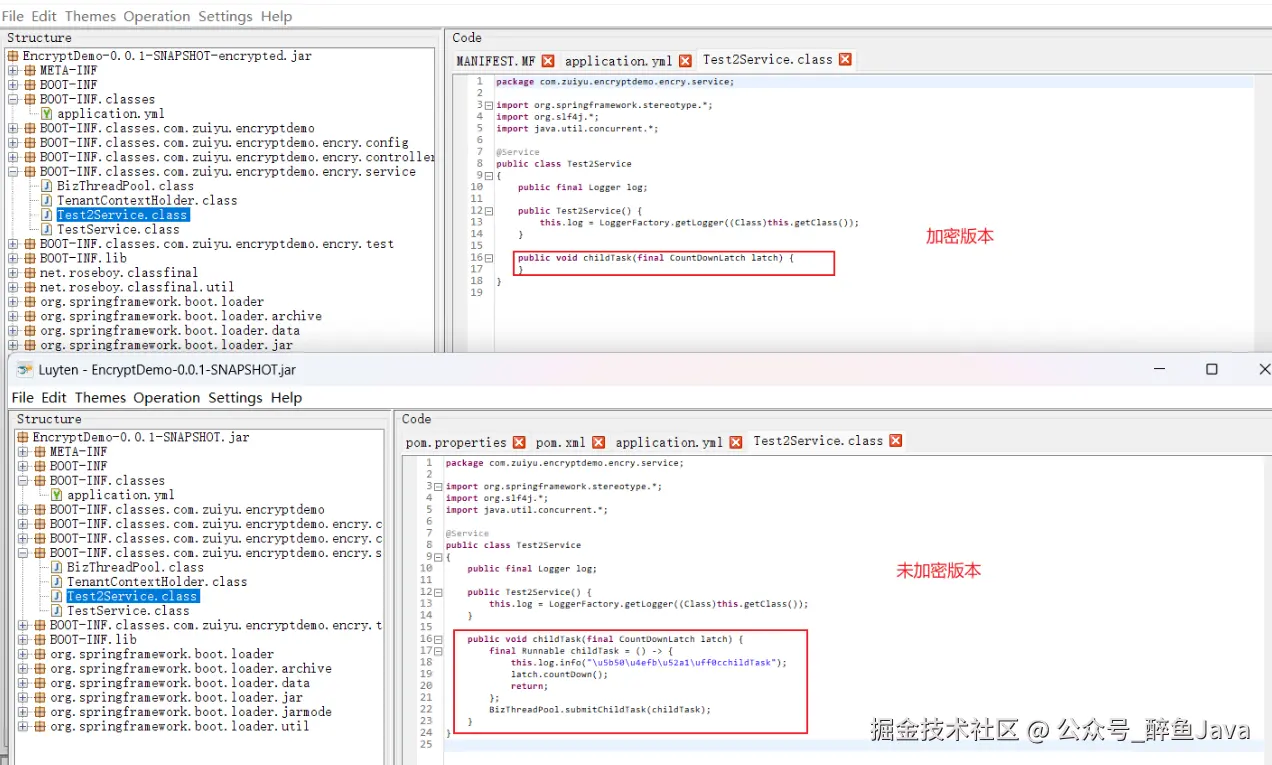
Task: Click the net.roseboy.classfinal.util package icon
Action: [30, 287]
